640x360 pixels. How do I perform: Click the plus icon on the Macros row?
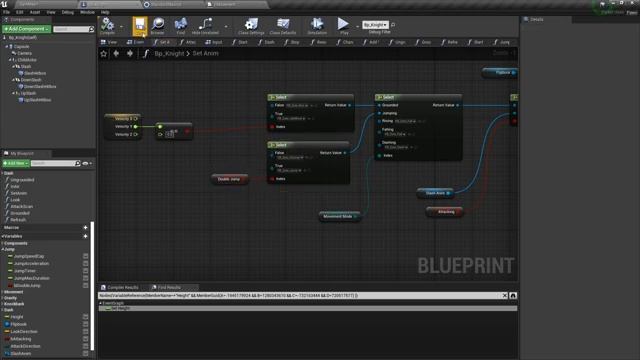[85, 227]
